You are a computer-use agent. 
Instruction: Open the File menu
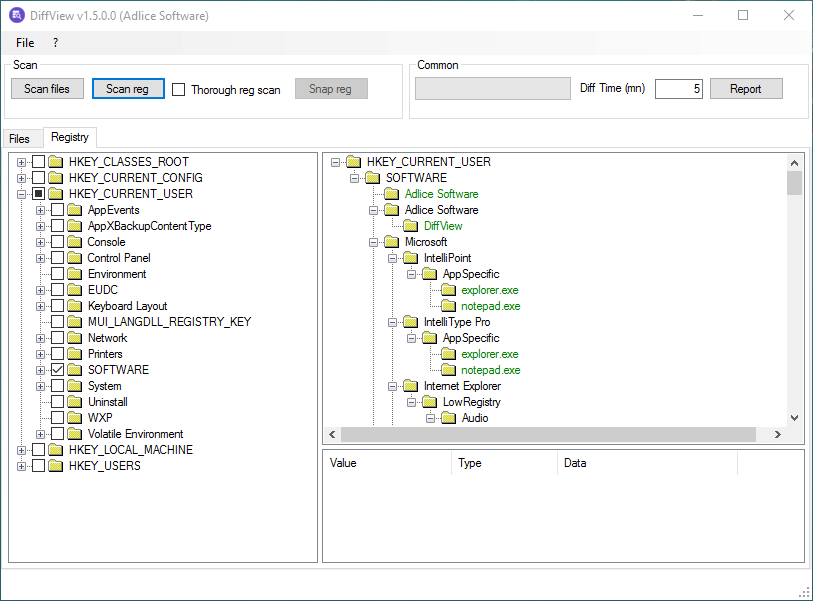pyautogui.click(x=25, y=43)
